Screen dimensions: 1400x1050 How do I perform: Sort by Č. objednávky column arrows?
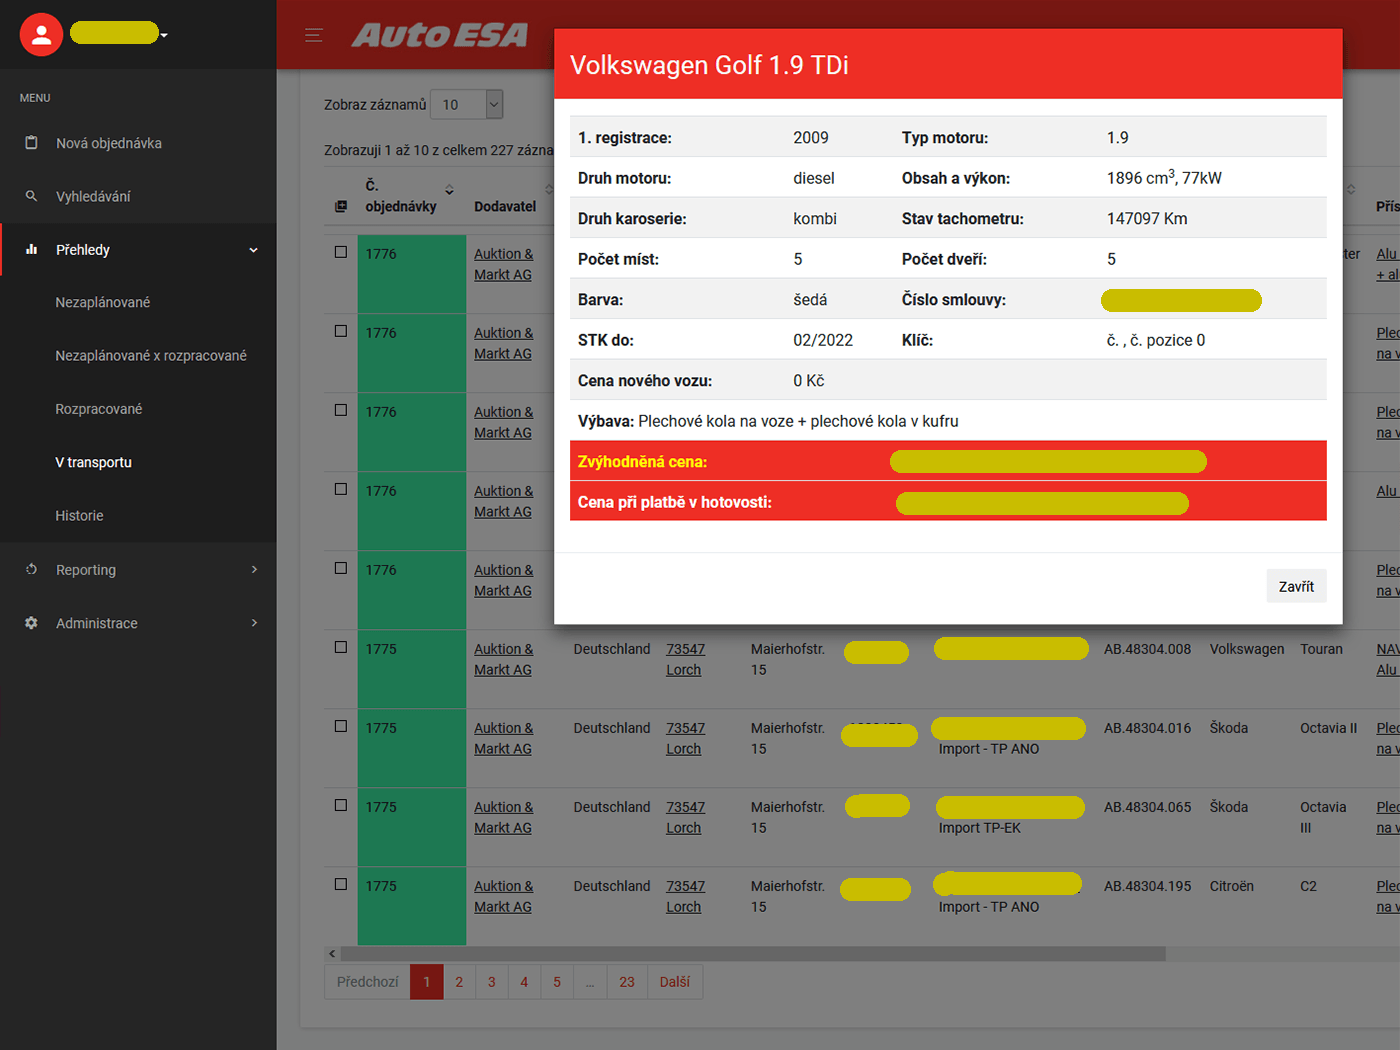449,190
